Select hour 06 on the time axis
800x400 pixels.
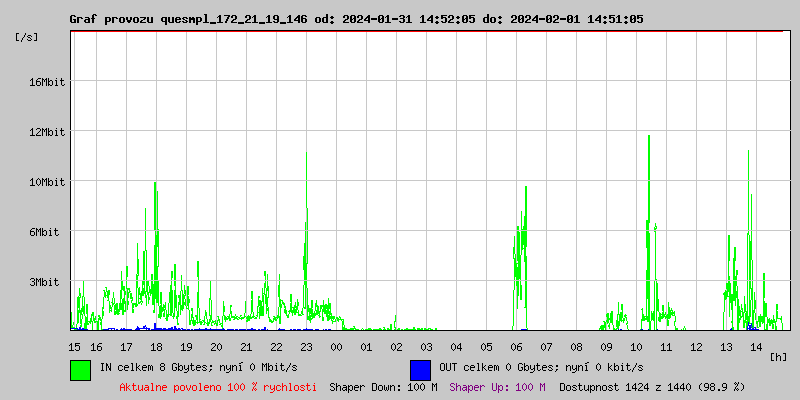[516, 347]
